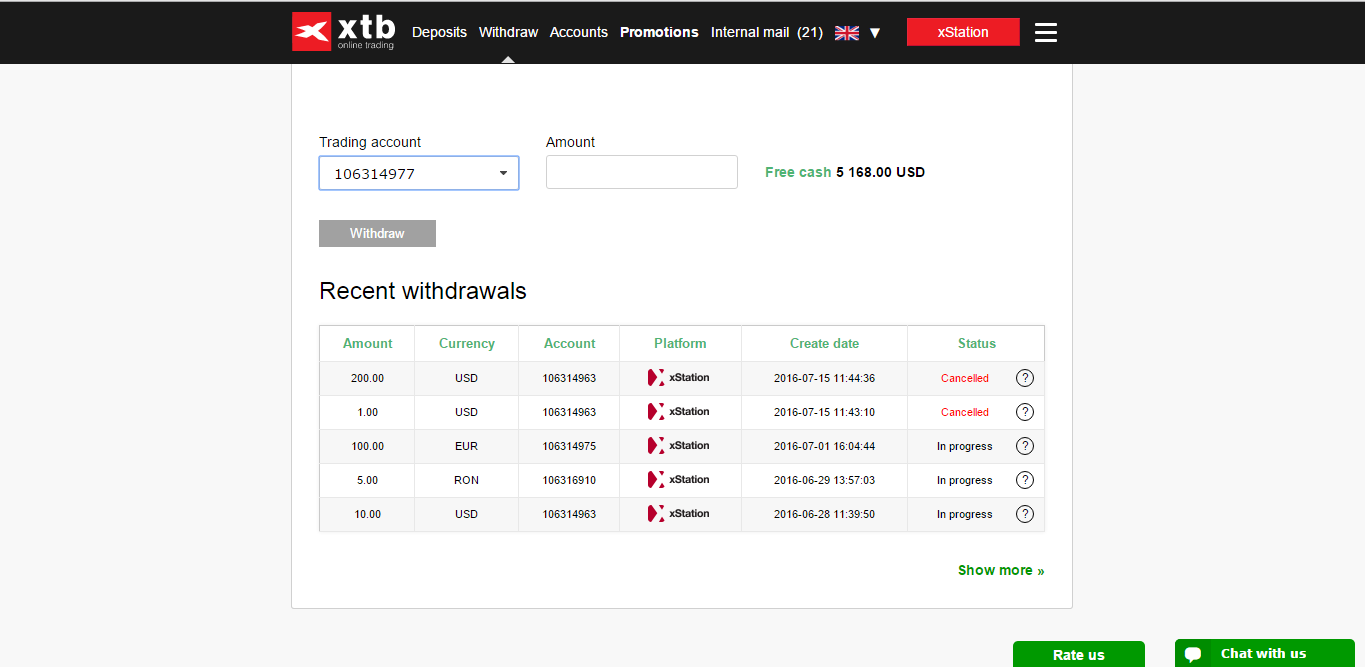
Task: Open the Deposits menu item
Action: (x=439, y=32)
